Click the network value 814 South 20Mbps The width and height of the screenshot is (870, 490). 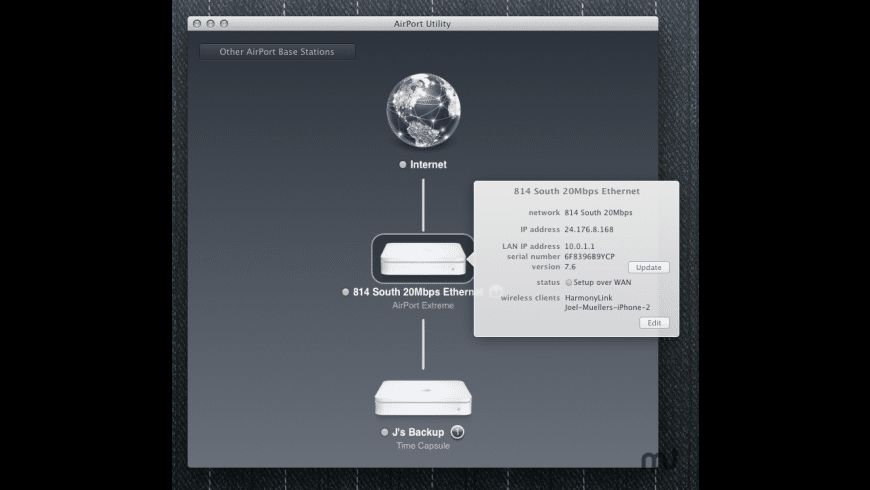(x=598, y=213)
